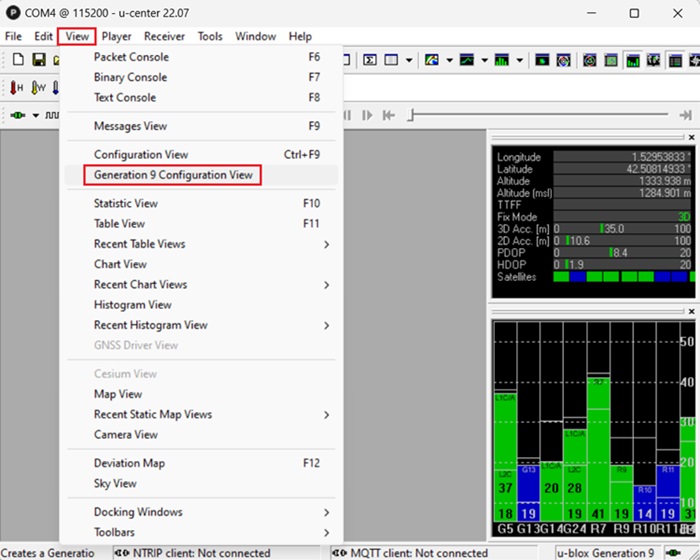Viewport: 700px width, 560px height.
Task: Select Generation 9 Configuration View
Action: [x=173, y=175]
